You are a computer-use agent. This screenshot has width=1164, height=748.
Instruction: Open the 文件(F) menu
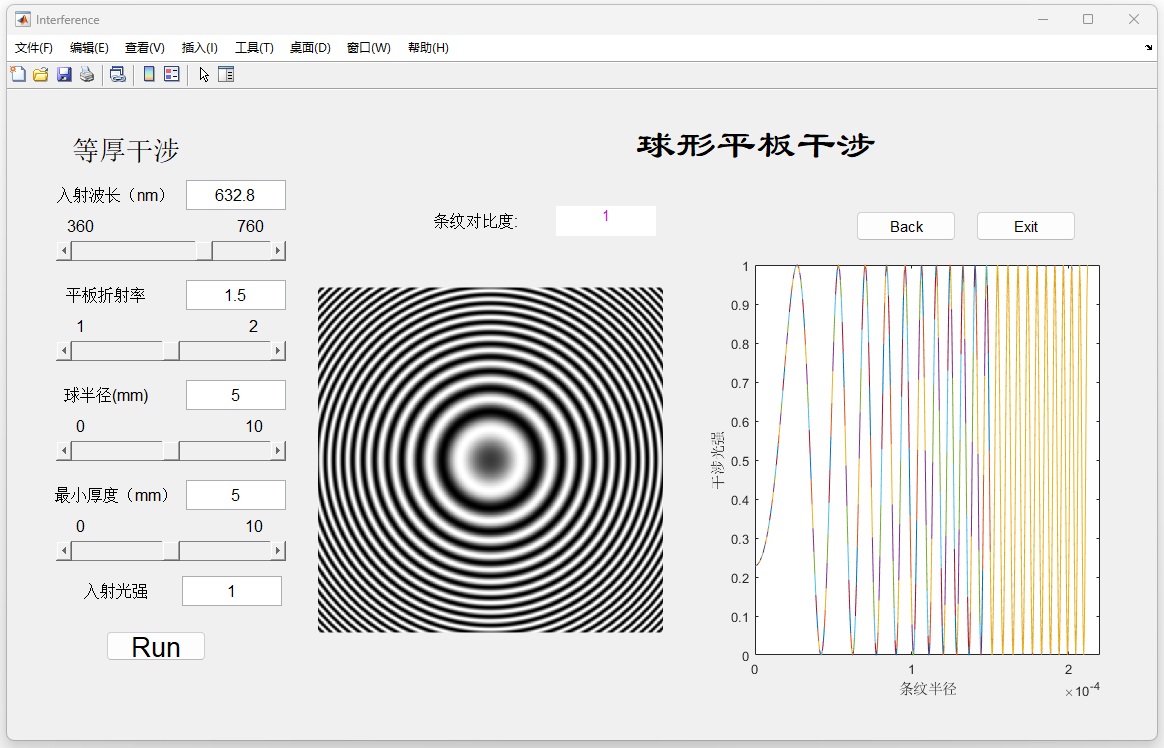coord(34,48)
